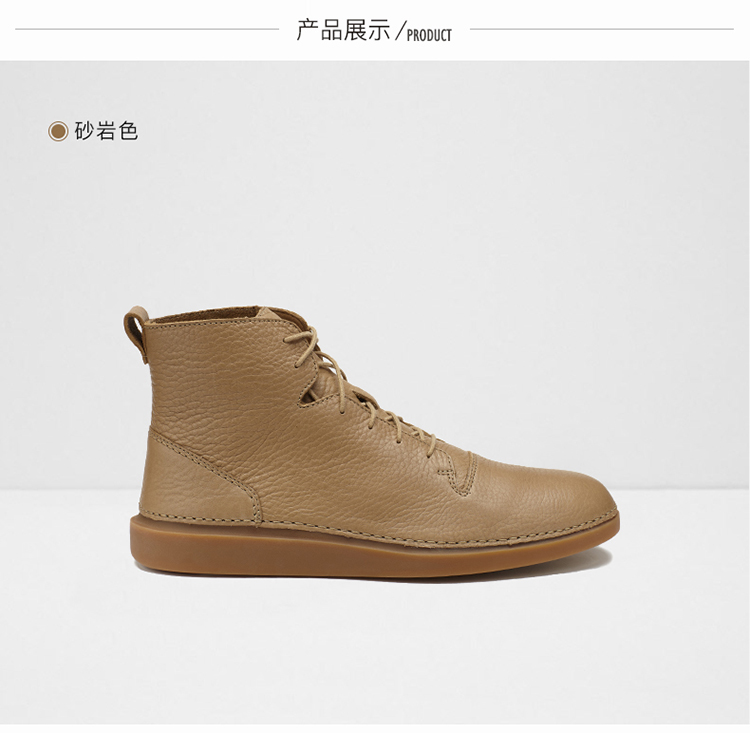
Task: Click the divider line right of heading
Action: pos(602,29)
